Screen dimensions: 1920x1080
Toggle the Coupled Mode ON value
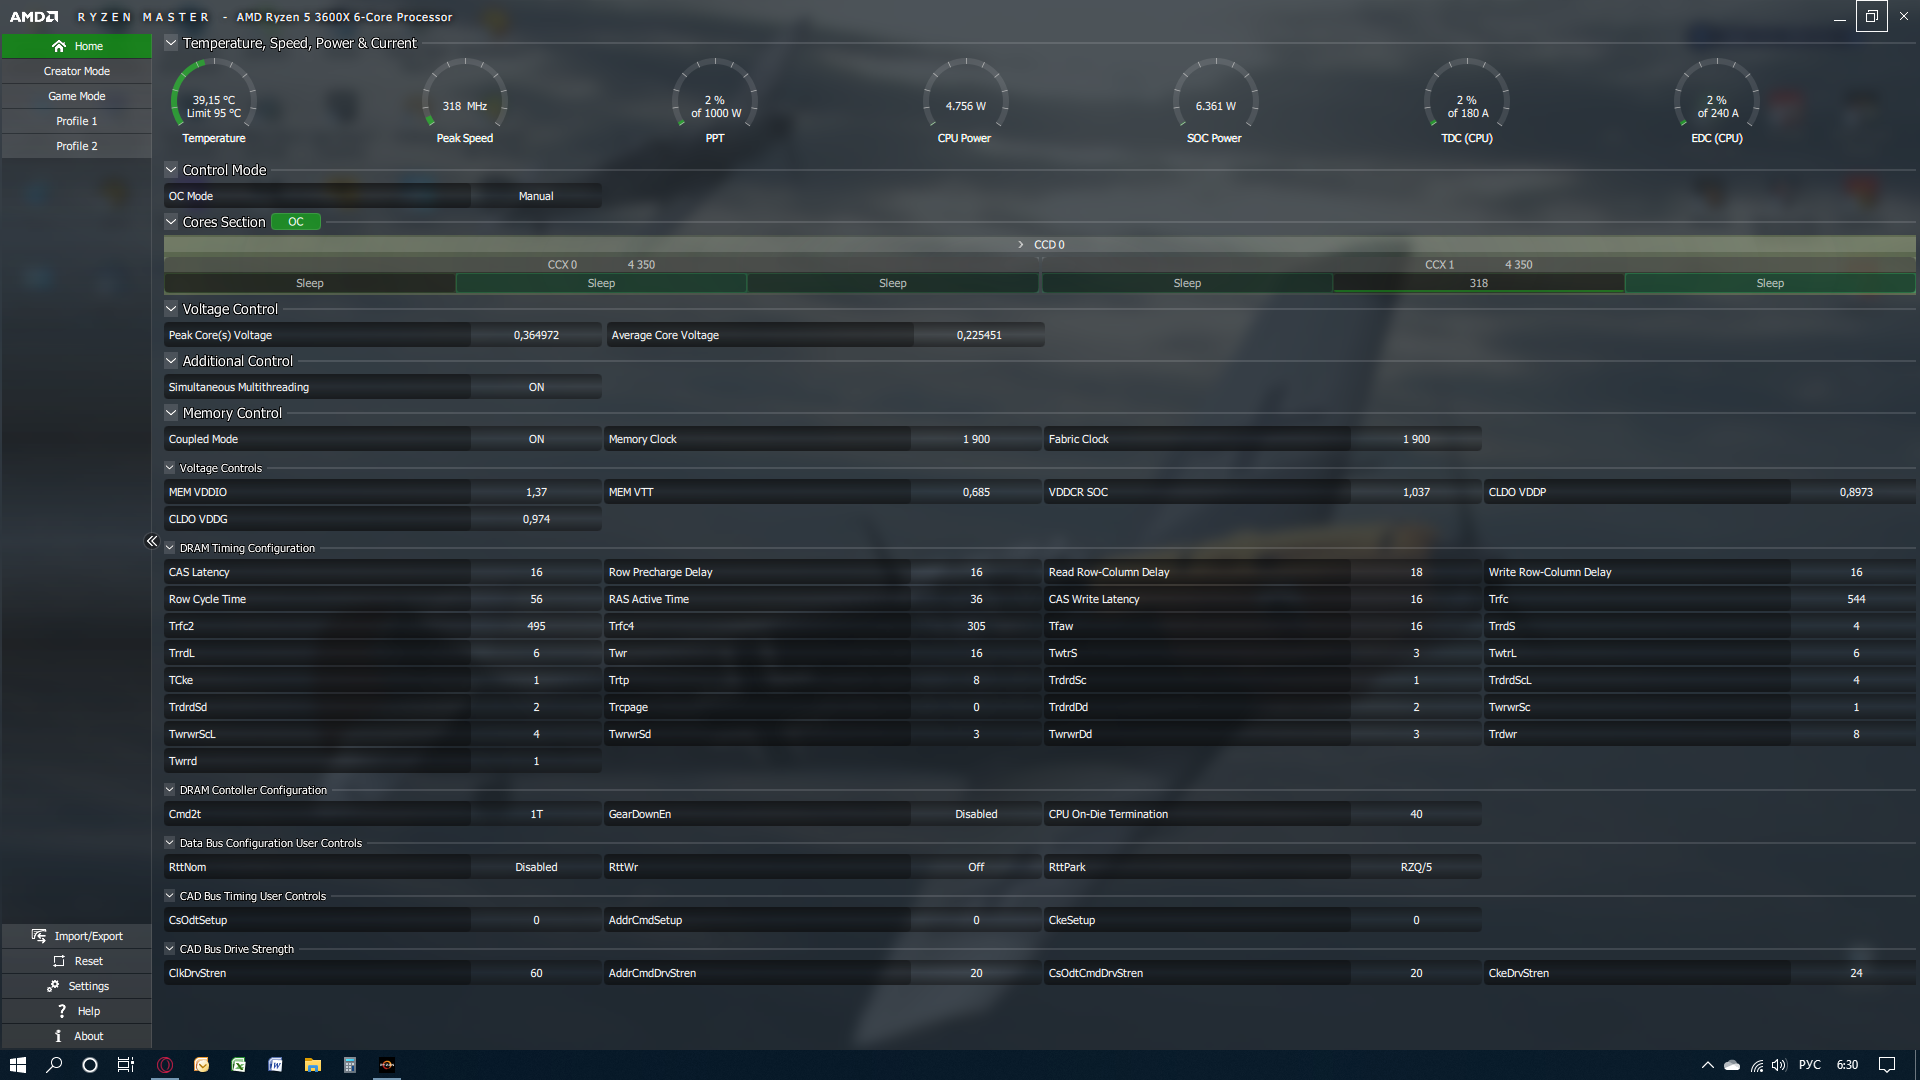coord(536,439)
